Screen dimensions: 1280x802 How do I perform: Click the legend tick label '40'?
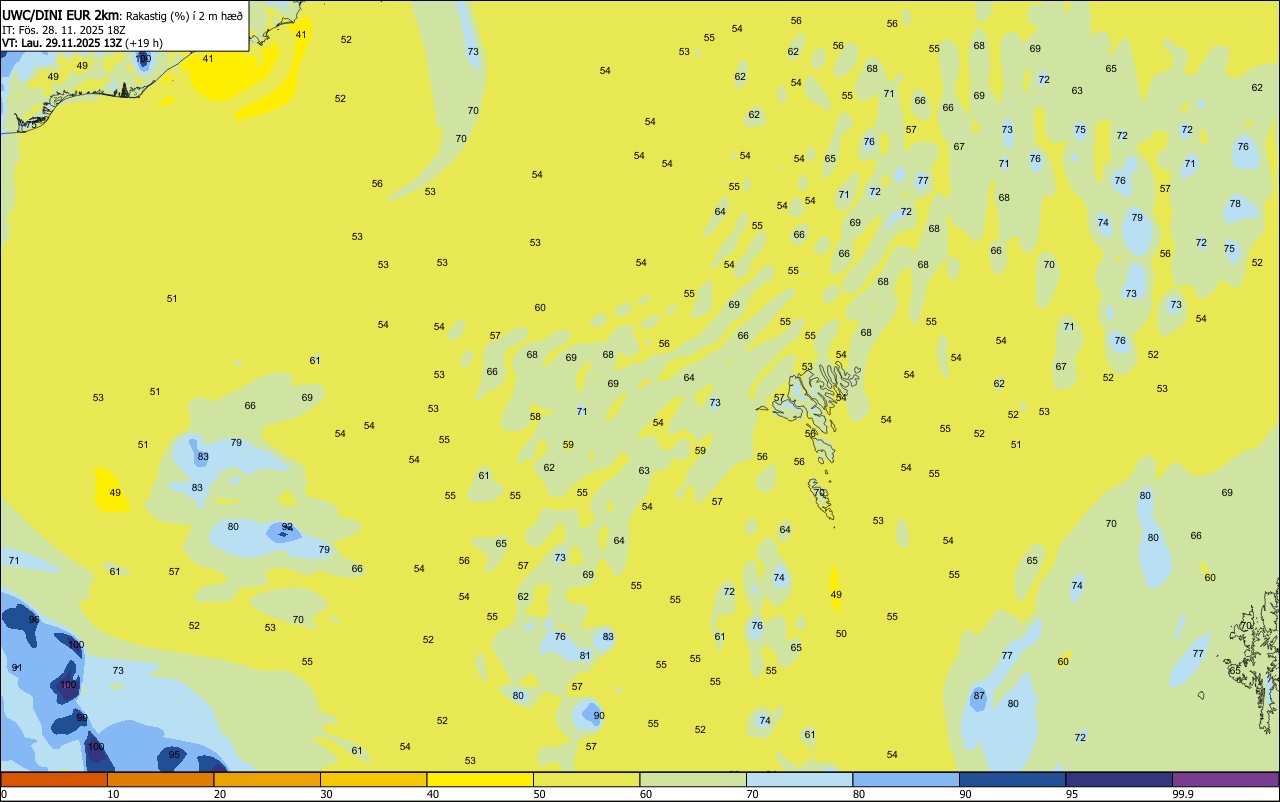pos(433,794)
